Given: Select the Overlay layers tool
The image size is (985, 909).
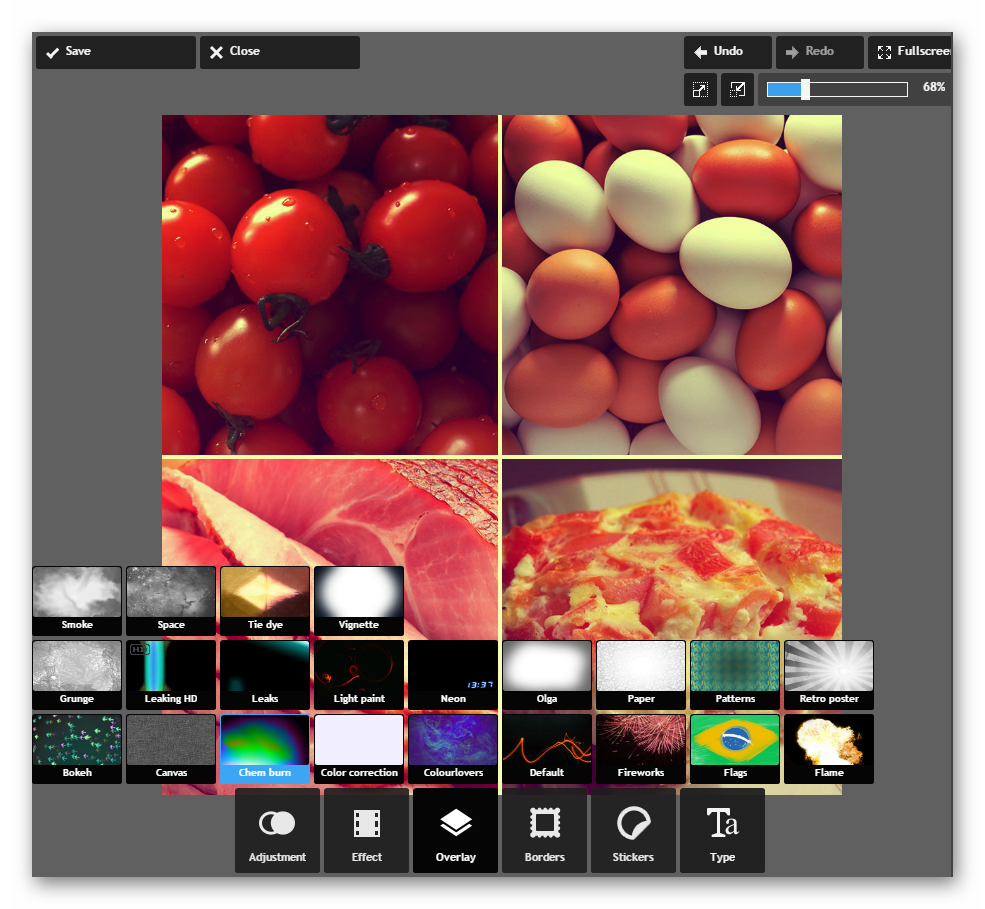Looking at the screenshot, I should coord(455,831).
